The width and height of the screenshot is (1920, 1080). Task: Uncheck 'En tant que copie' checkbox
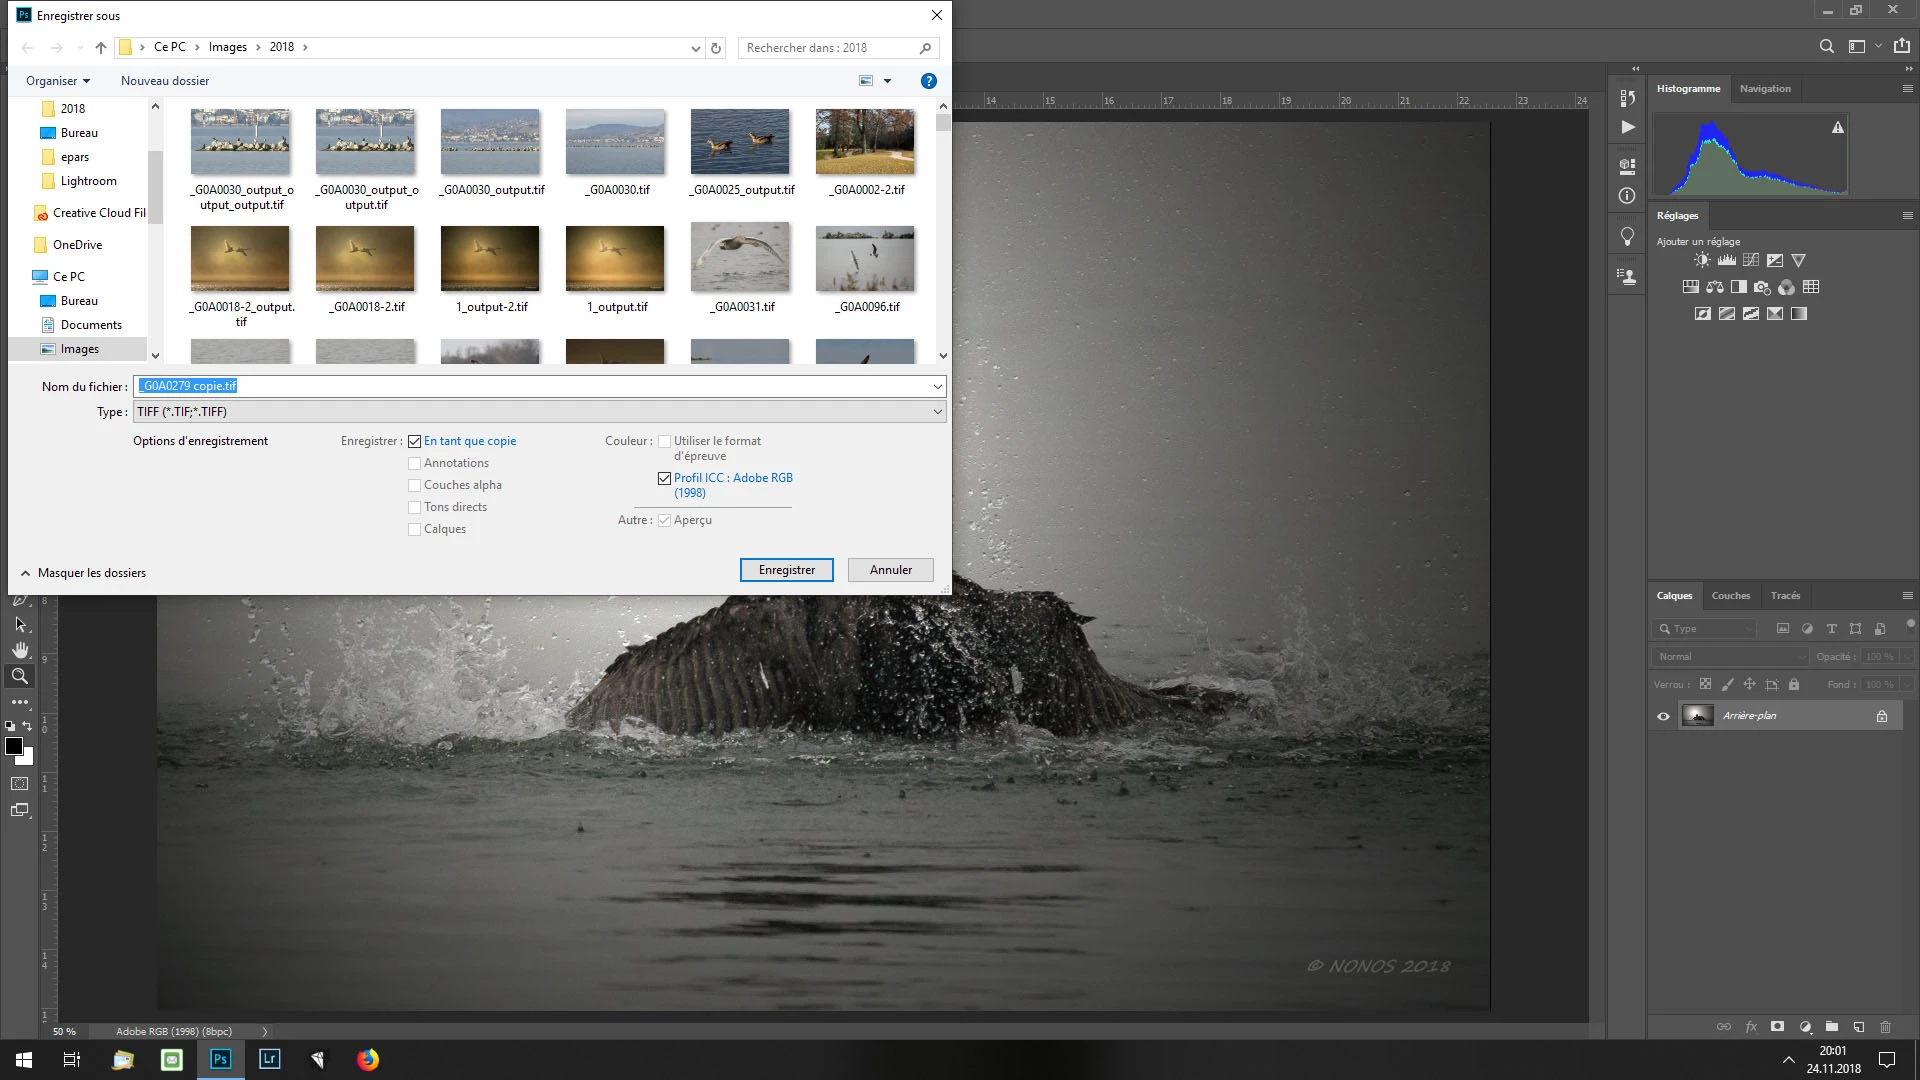coord(414,441)
